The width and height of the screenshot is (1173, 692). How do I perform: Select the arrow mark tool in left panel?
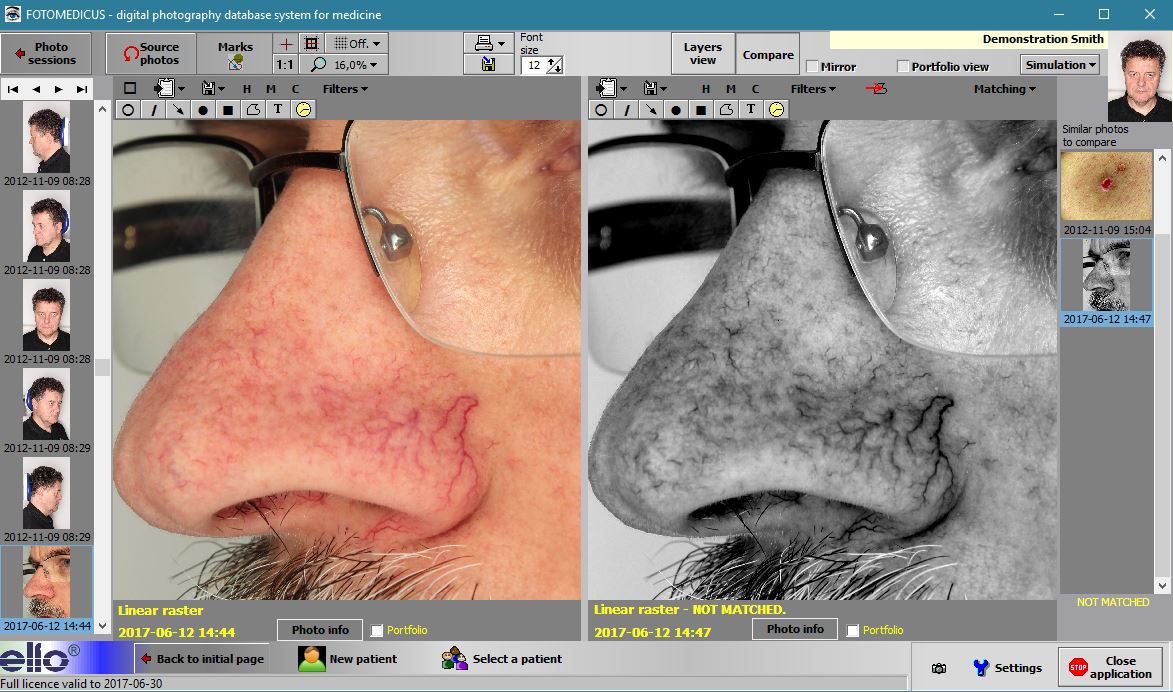(178, 110)
